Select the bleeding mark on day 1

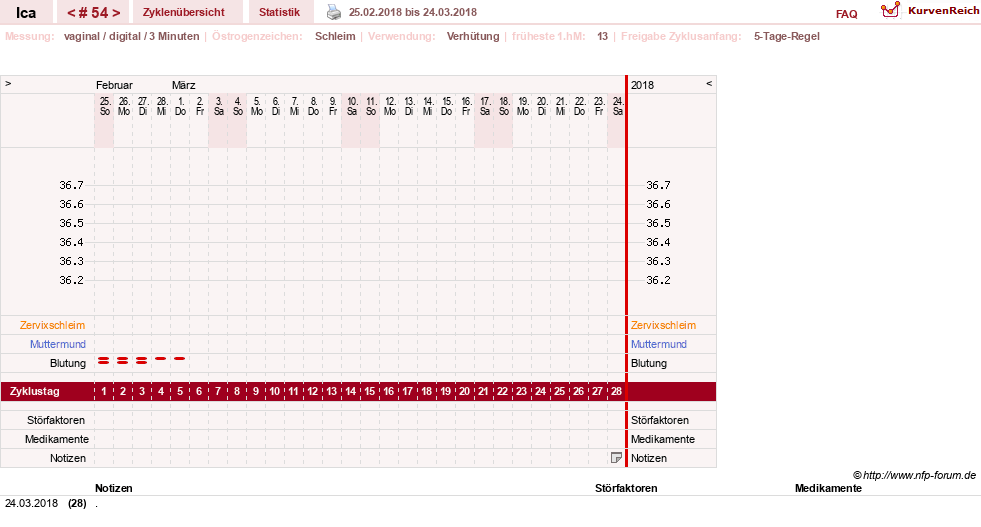[x=104, y=361]
